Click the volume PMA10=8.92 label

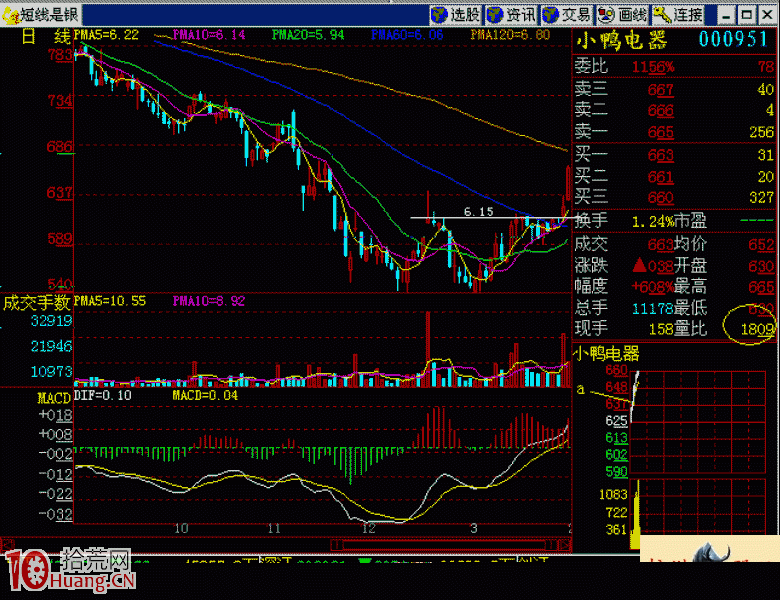209,301
